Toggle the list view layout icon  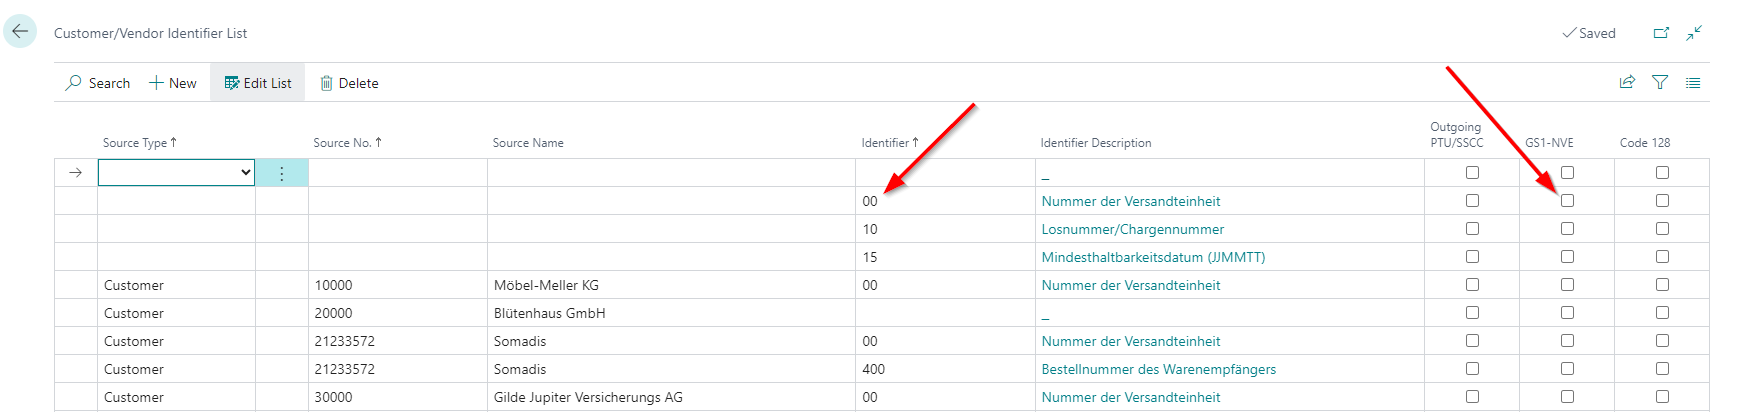point(1693,83)
